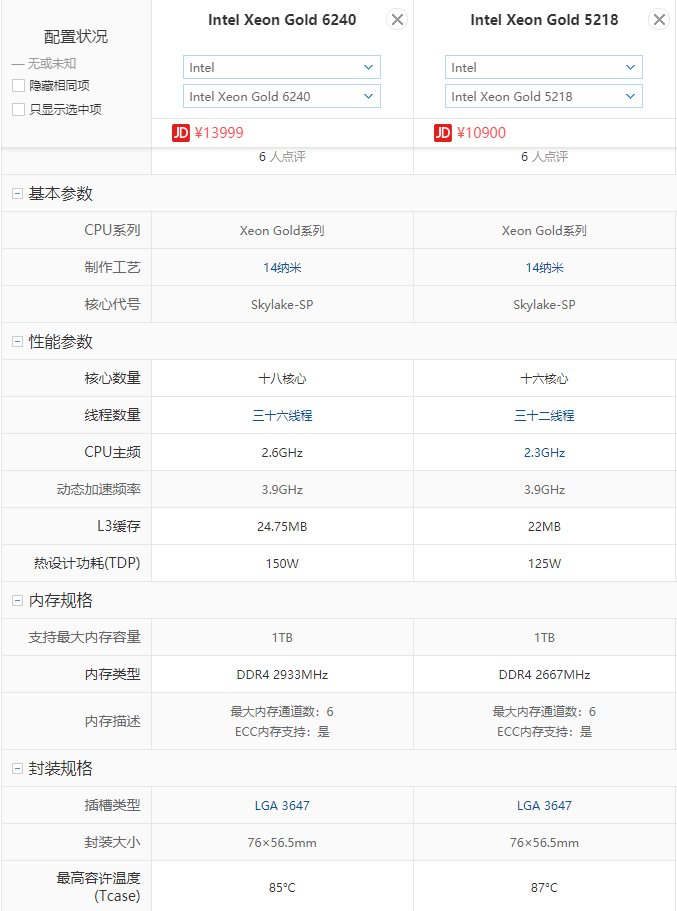Select the CPU系列 row label
Image resolution: width=677 pixels, height=911 pixels.
pyautogui.click(x=112, y=230)
